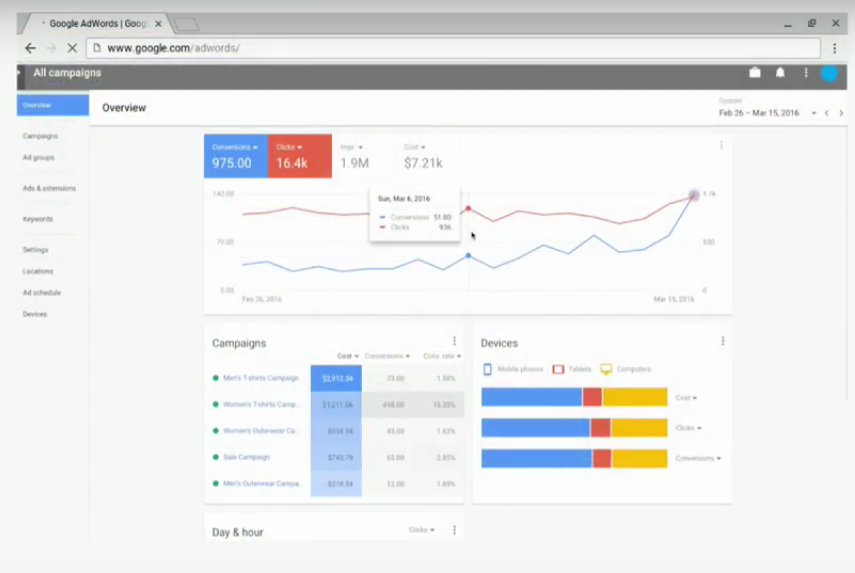Open the notifications bell icon
The height and width of the screenshot is (573, 855).
coord(780,73)
